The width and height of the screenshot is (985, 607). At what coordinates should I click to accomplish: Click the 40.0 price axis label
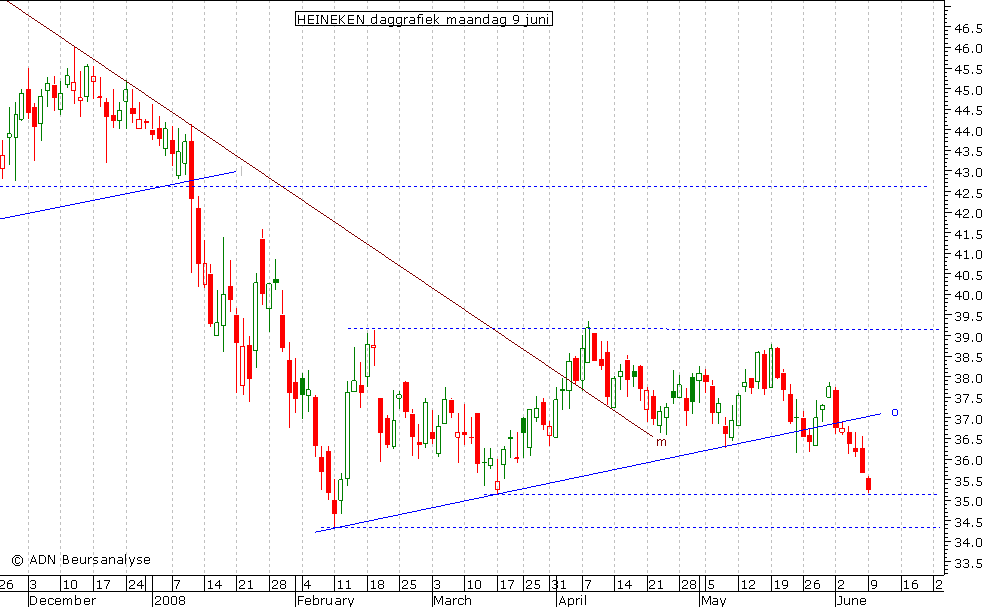click(x=968, y=296)
